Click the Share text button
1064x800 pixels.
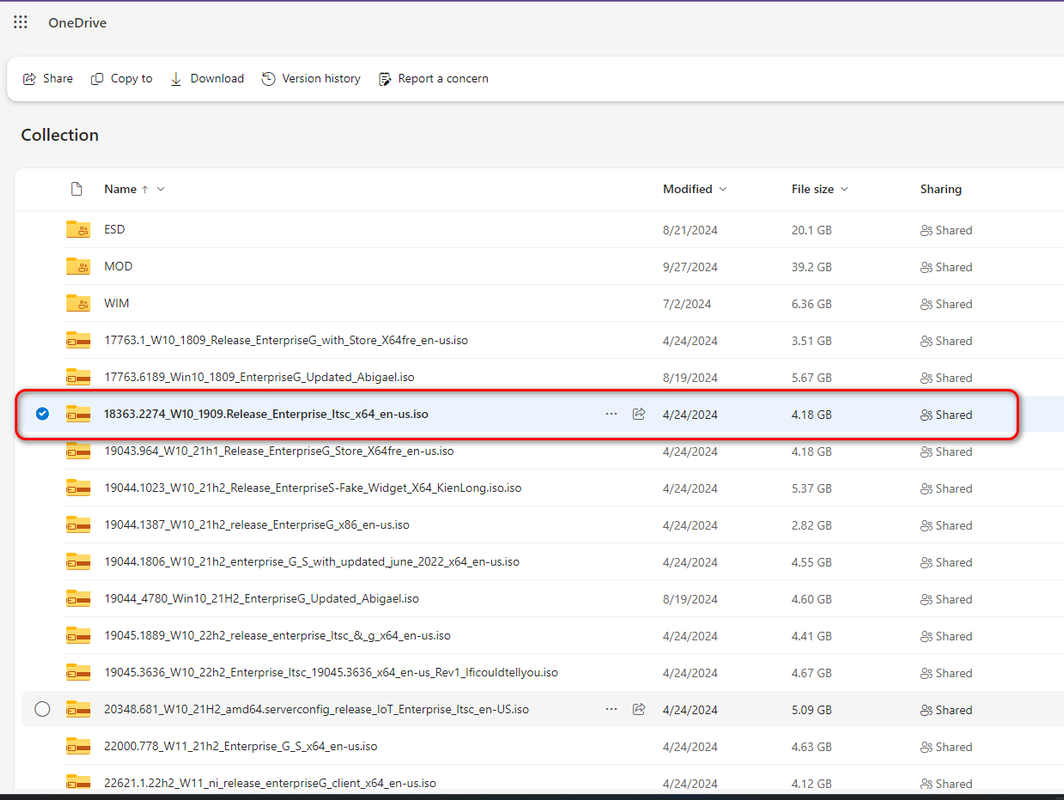coord(58,79)
